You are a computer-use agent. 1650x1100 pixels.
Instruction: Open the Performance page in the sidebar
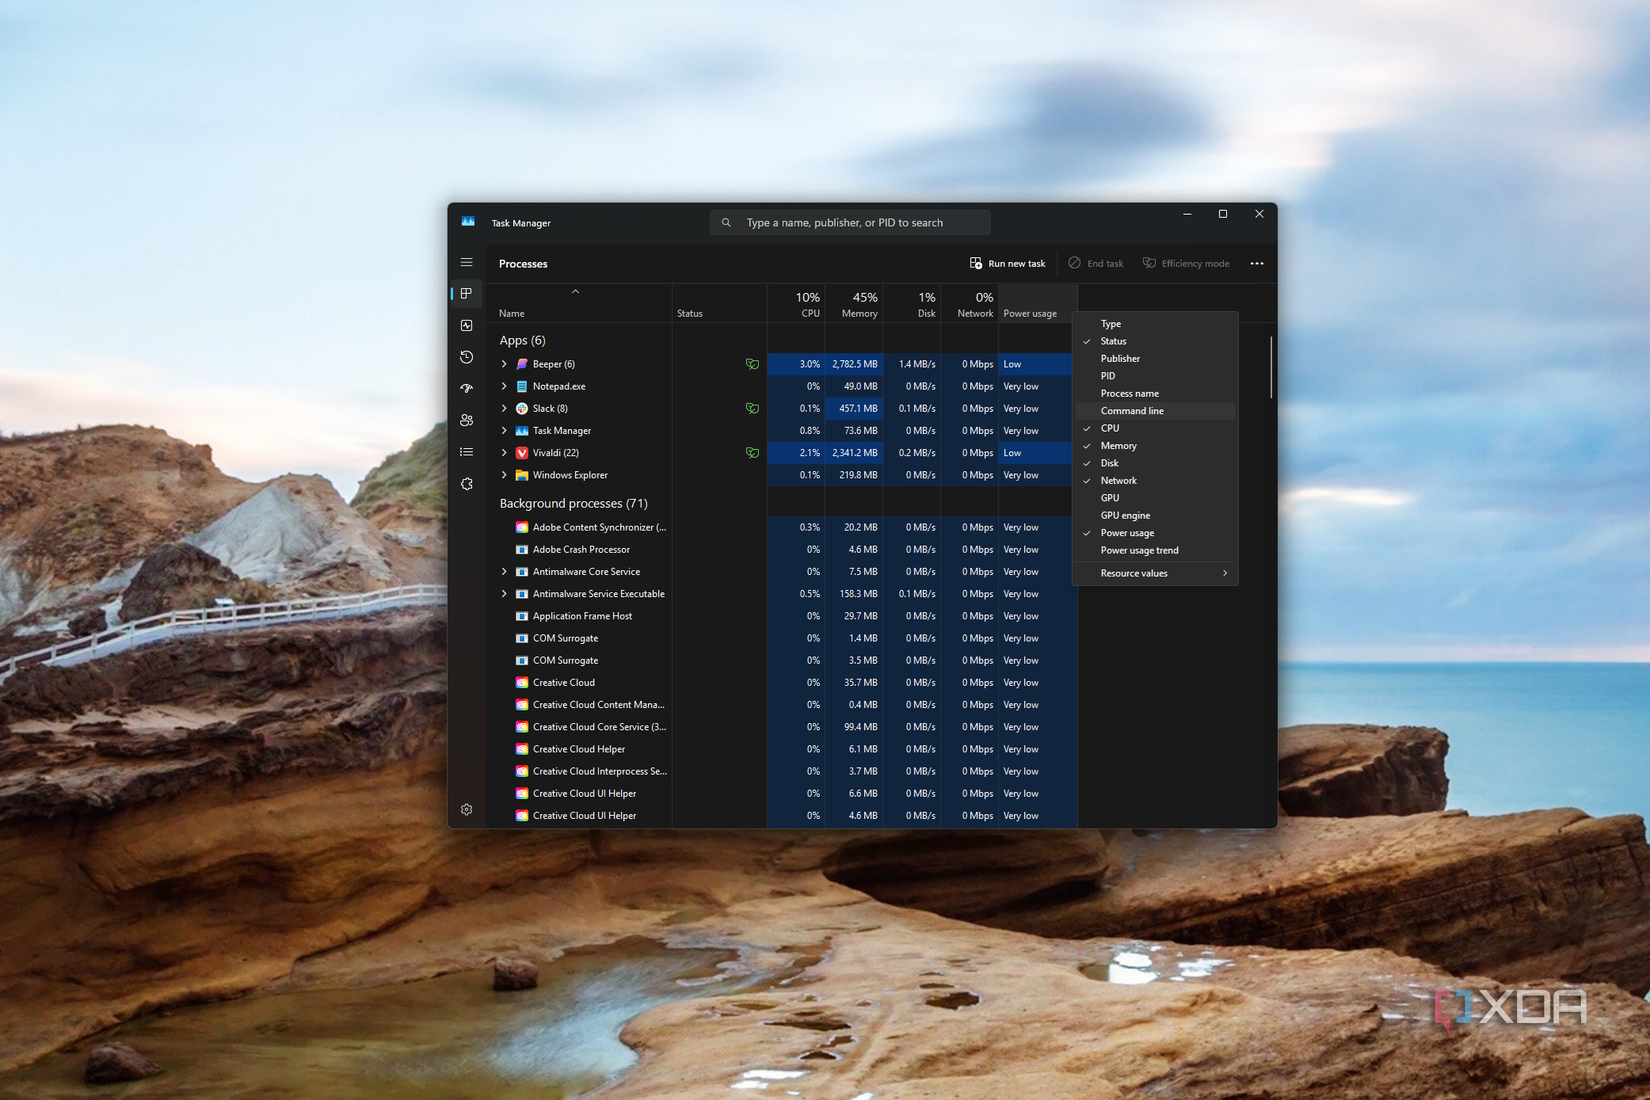point(466,325)
